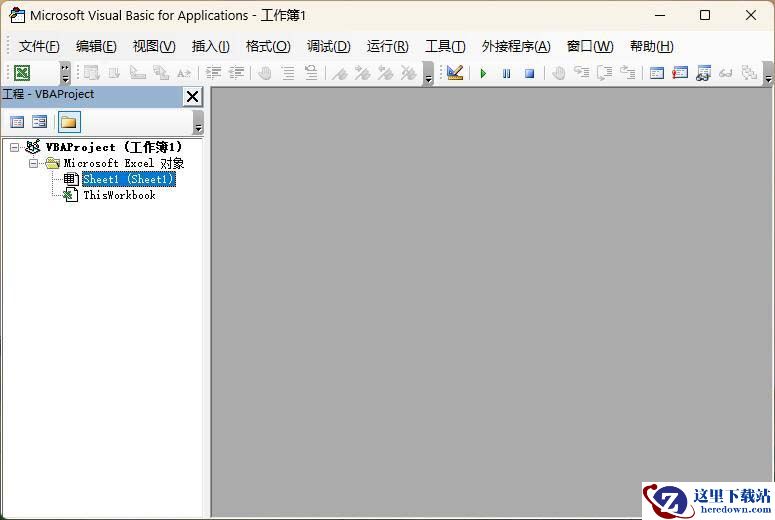Toggle Folders in project panel

[69, 122]
